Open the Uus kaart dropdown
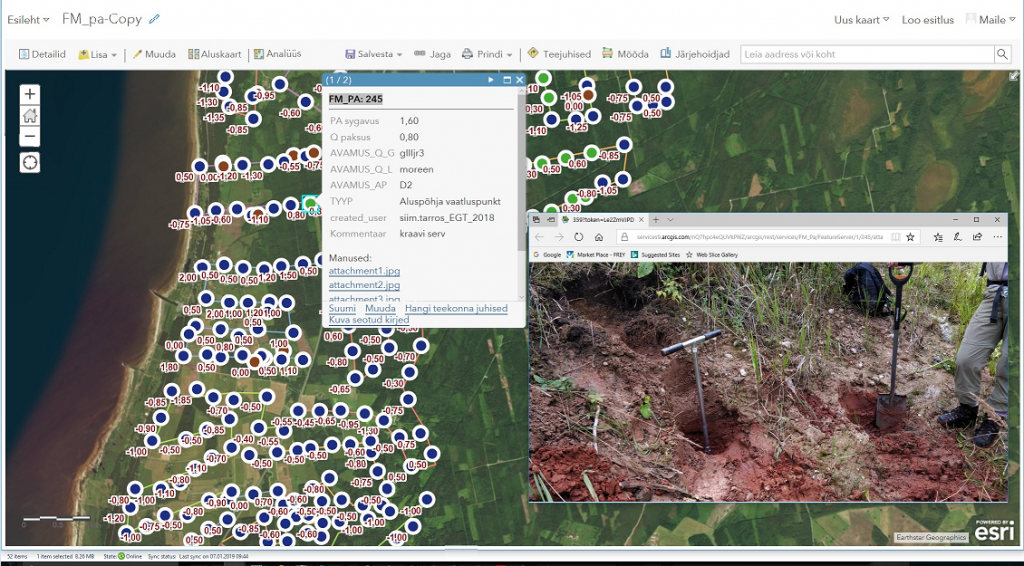 (x=861, y=20)
